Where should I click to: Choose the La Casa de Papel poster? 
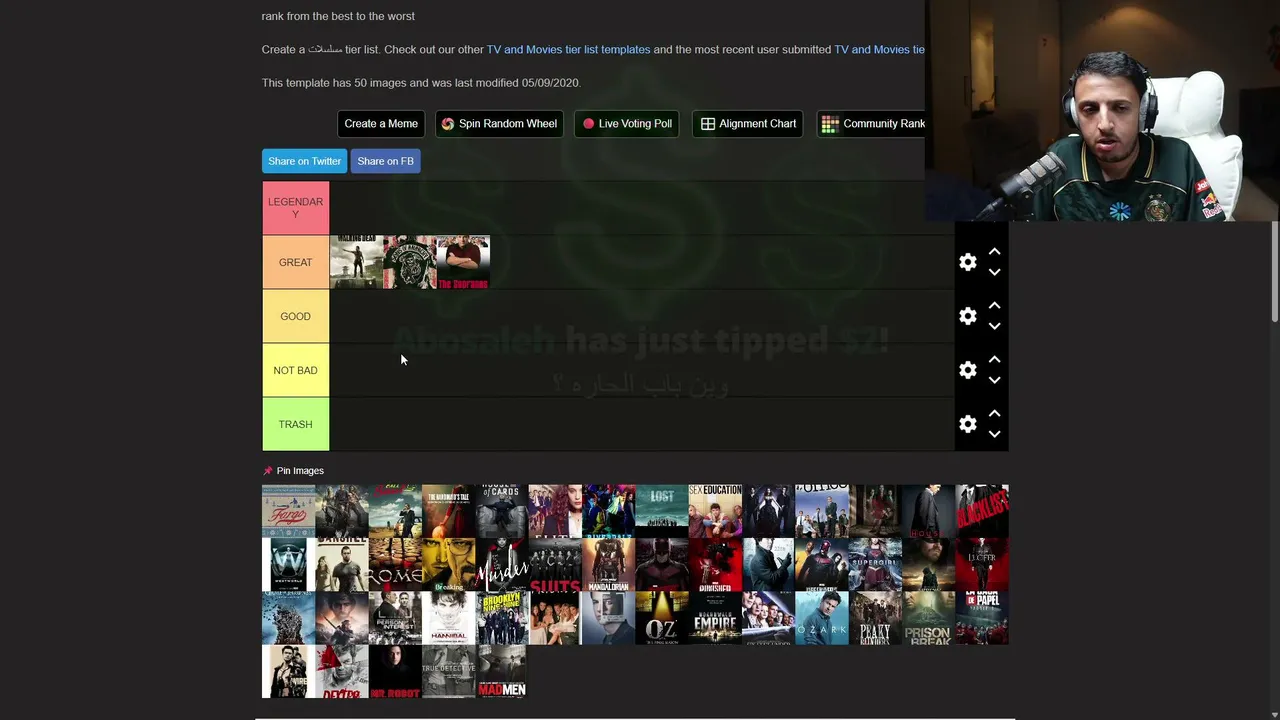click(982, 618)
